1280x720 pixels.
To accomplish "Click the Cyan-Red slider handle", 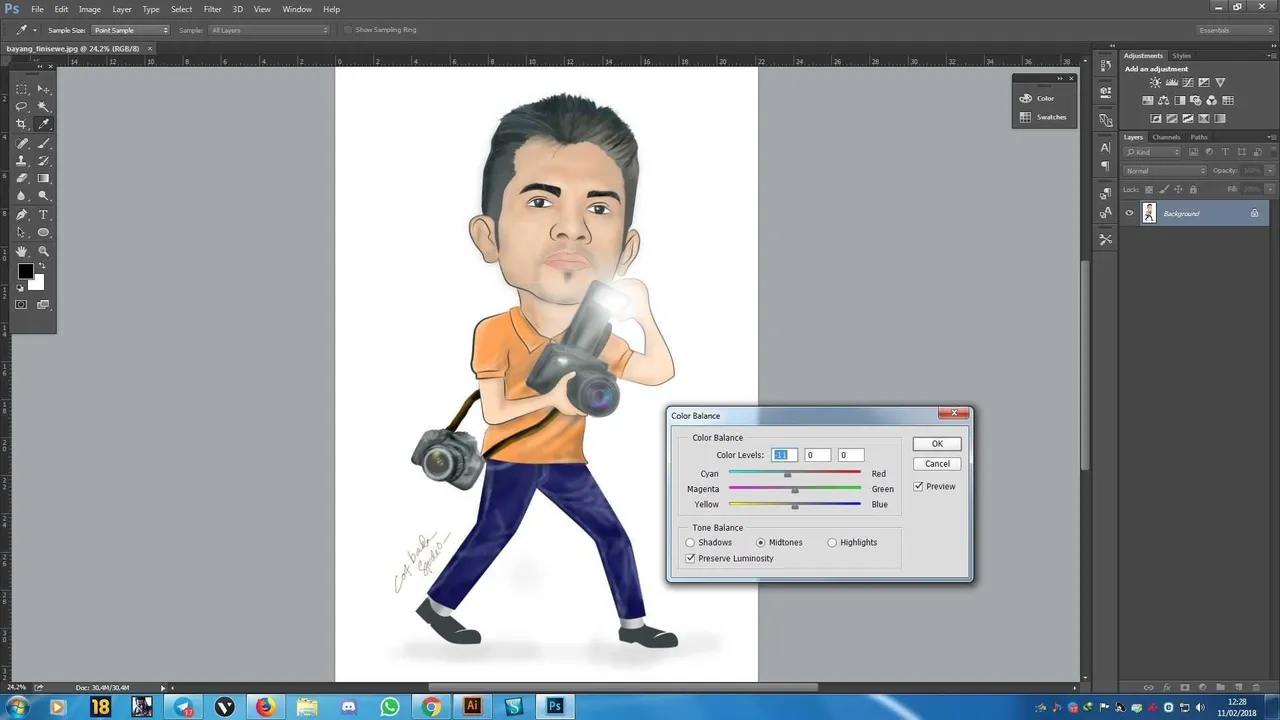I will tap(788, 474).
